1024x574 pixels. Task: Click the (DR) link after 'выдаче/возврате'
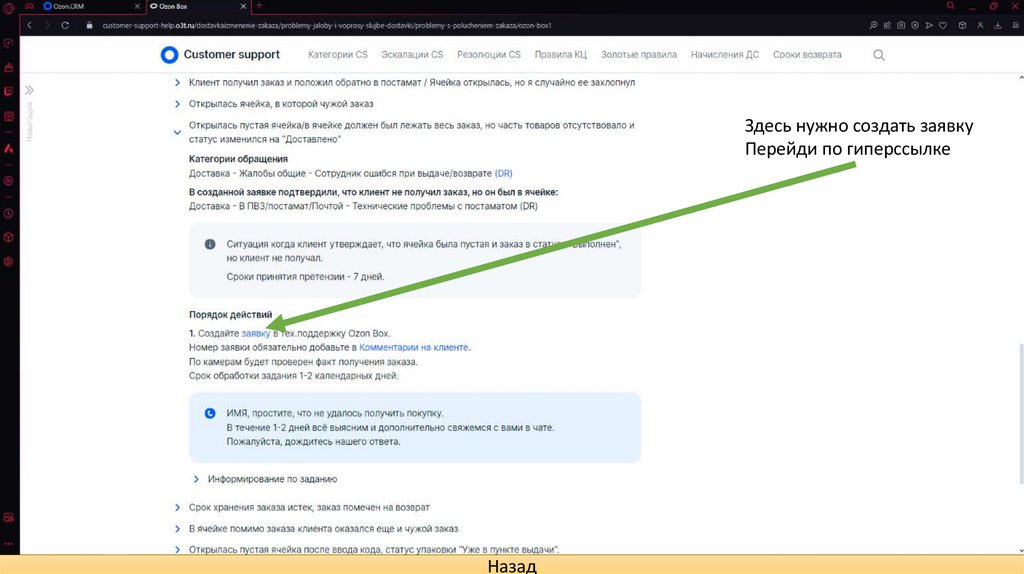504,174
